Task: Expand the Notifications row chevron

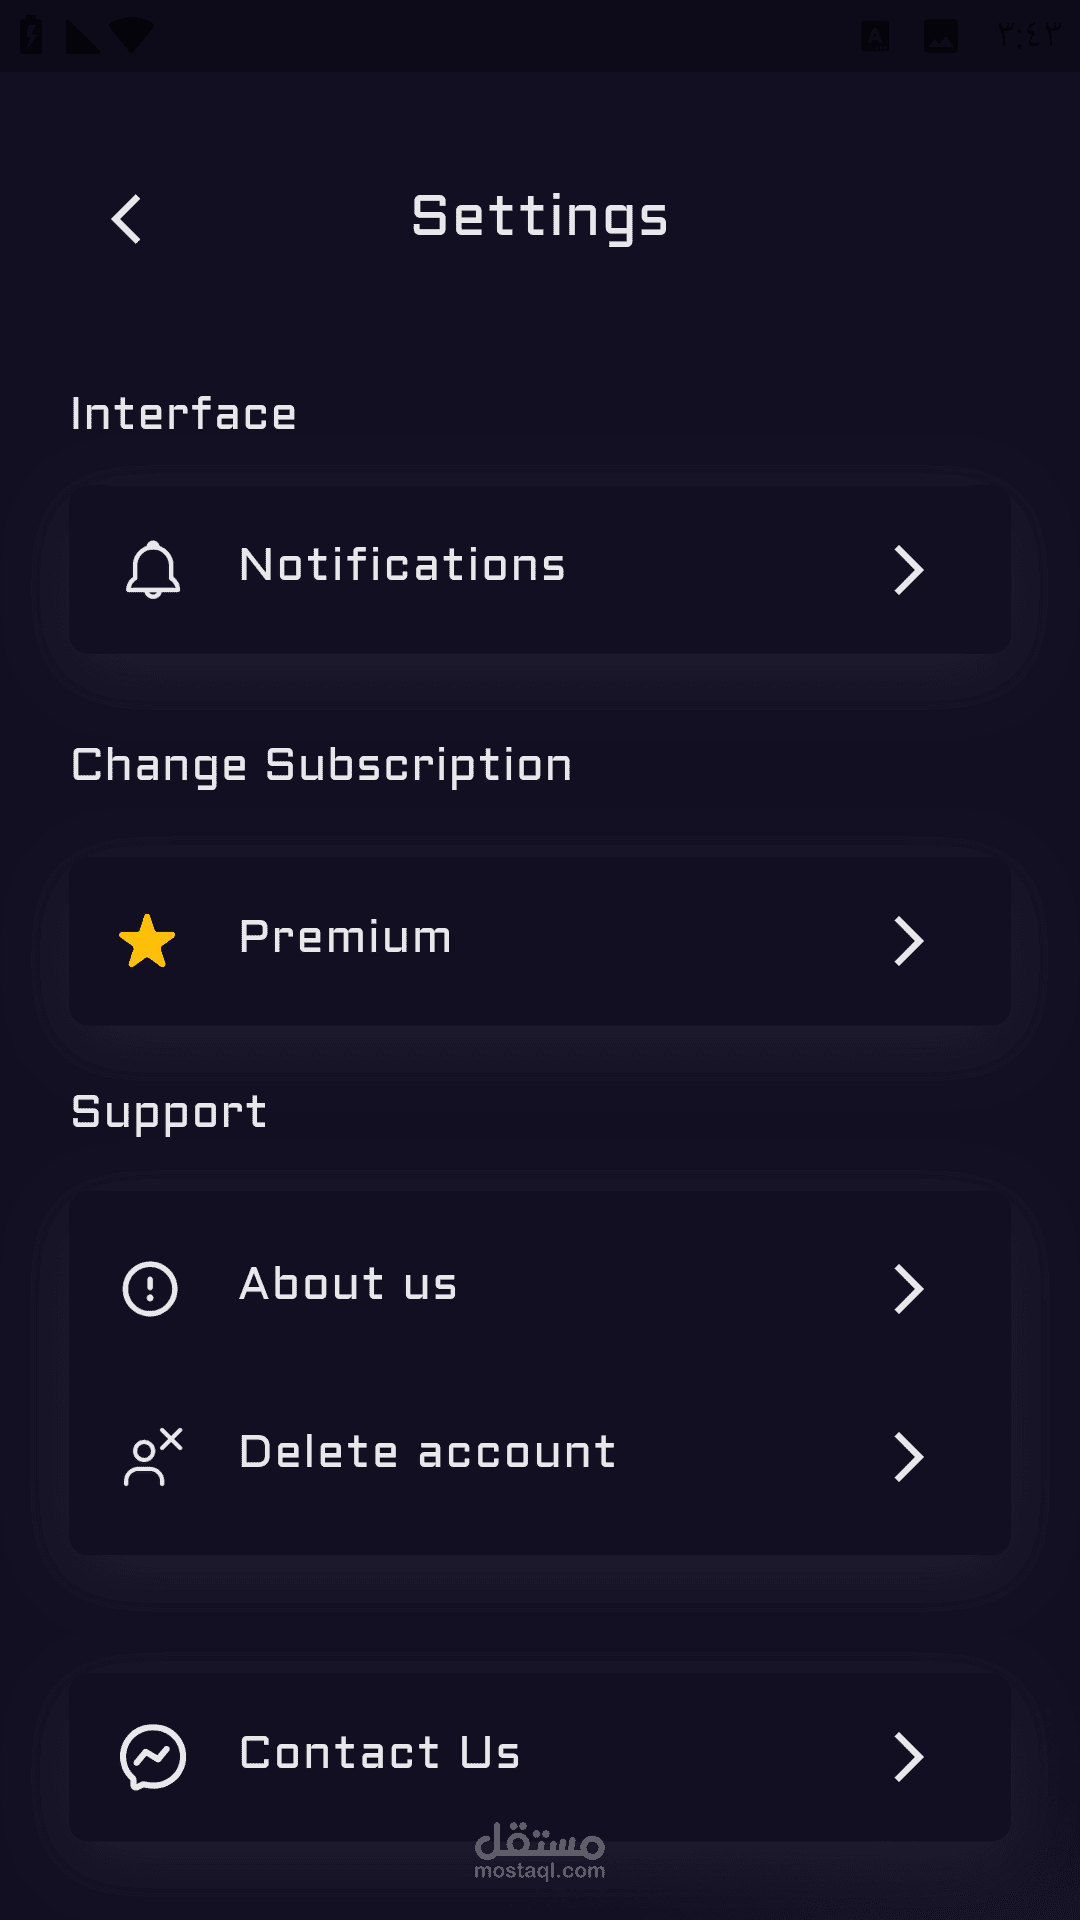Action: click(908, 570)
